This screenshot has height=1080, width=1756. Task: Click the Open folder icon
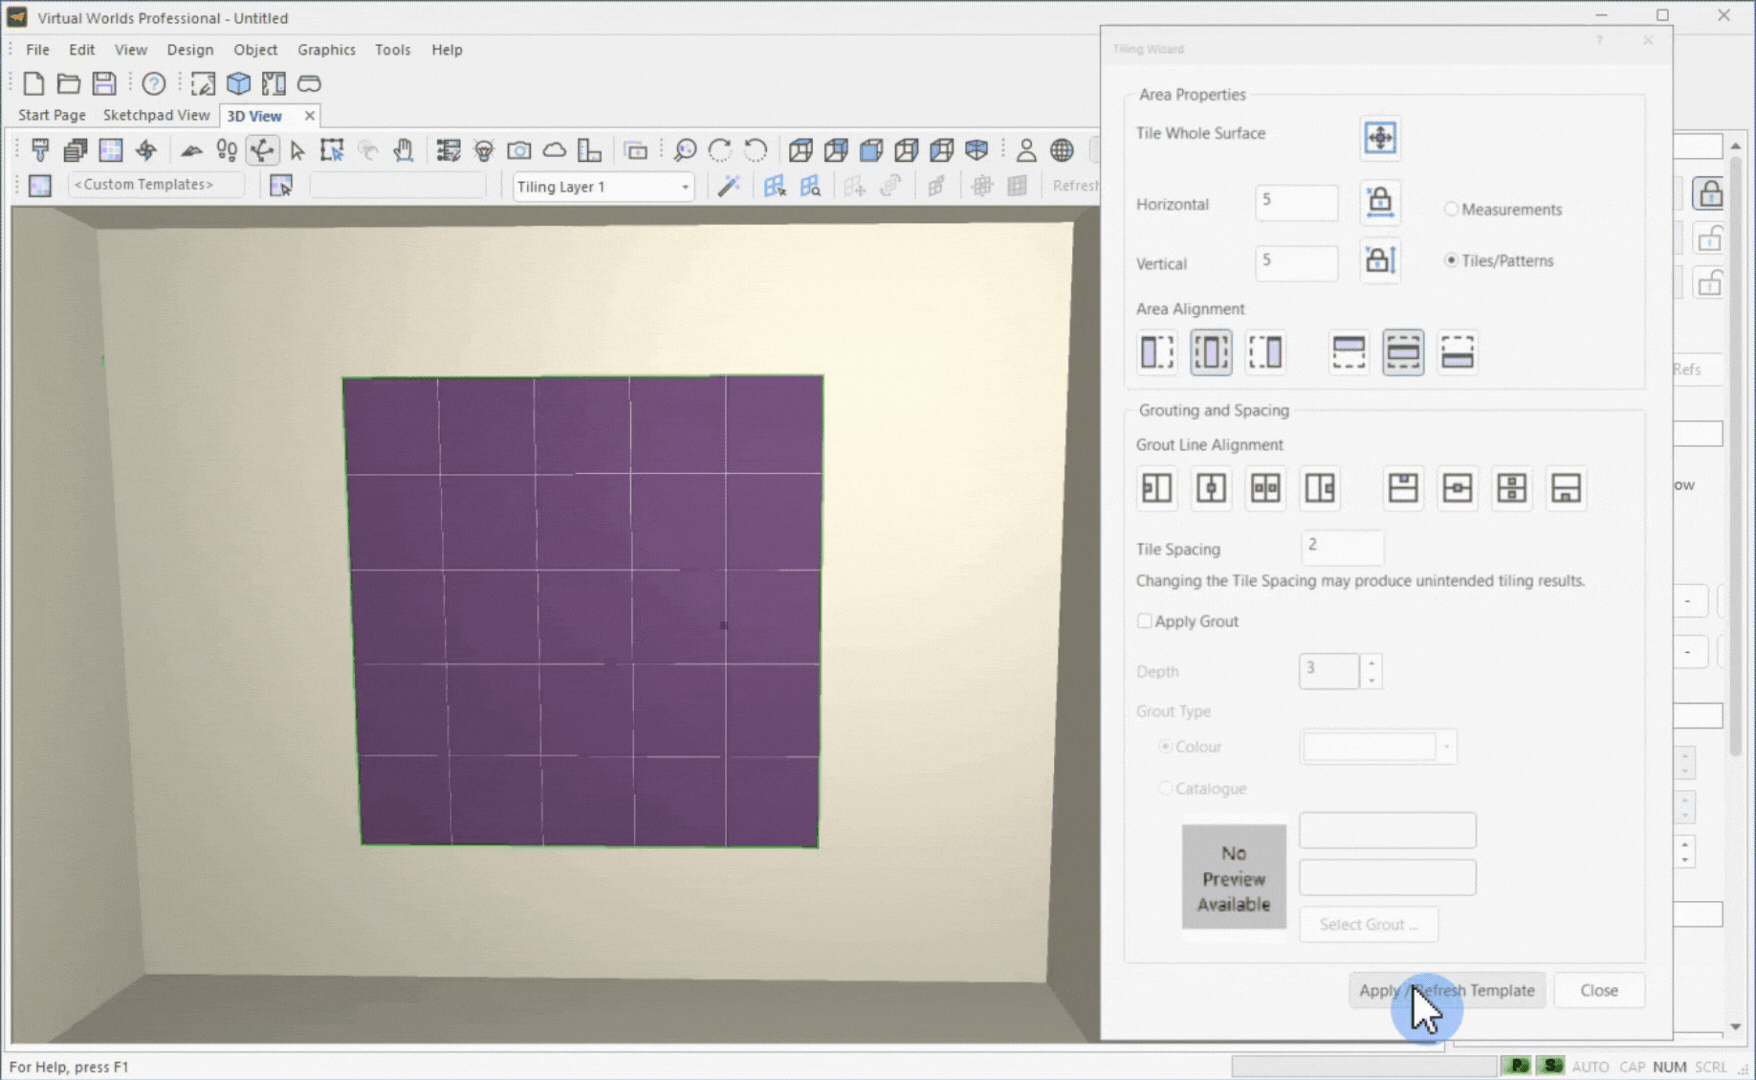click(68, 83)
